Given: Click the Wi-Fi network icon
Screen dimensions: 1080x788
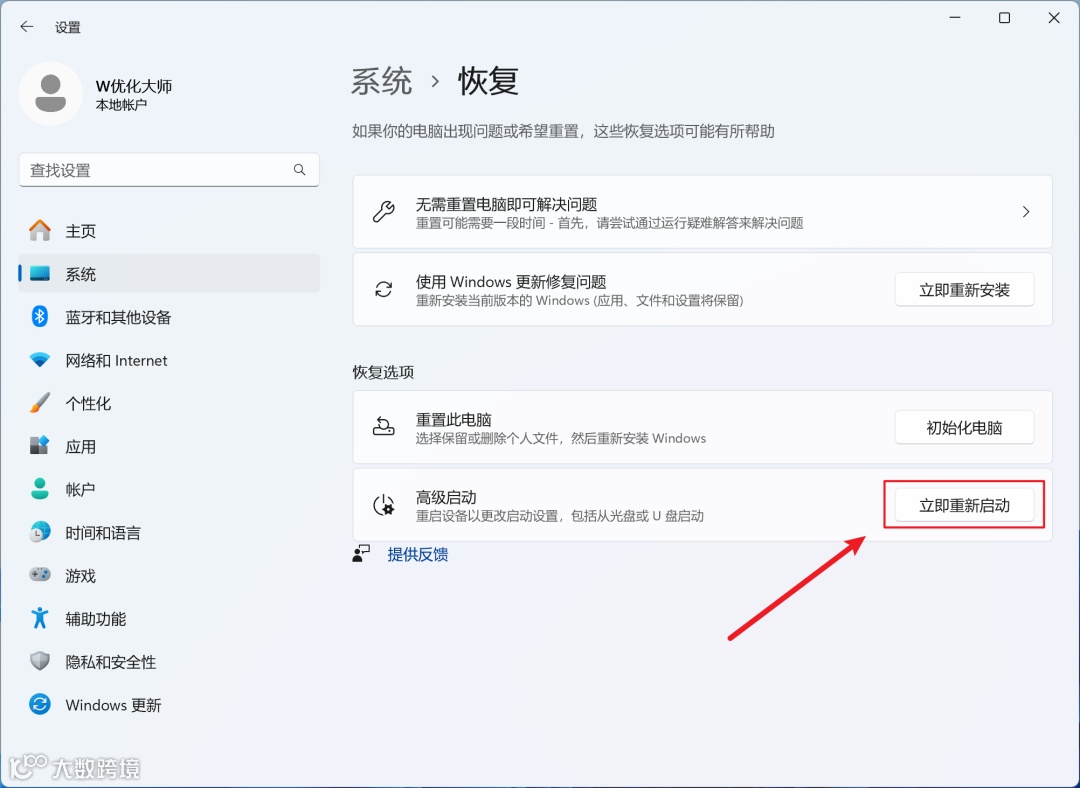Looking at the screenshot, I should (40, 360).
